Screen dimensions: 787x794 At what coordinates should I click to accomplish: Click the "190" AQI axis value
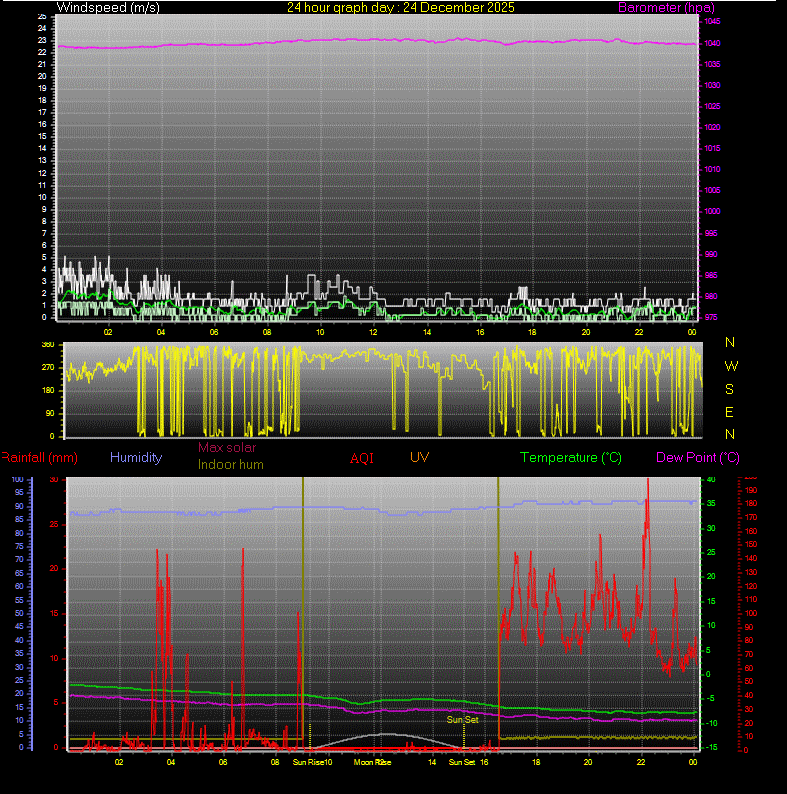tap(751, 490)
